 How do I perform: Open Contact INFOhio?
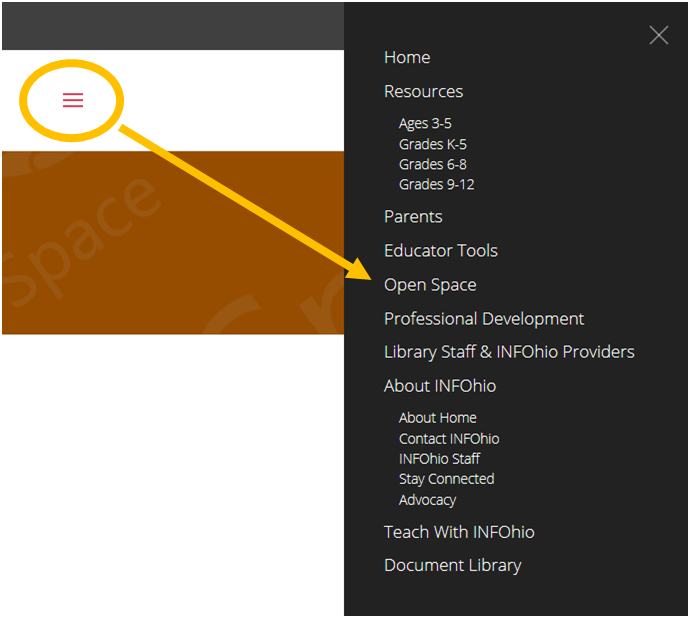(x=449, y=439)
